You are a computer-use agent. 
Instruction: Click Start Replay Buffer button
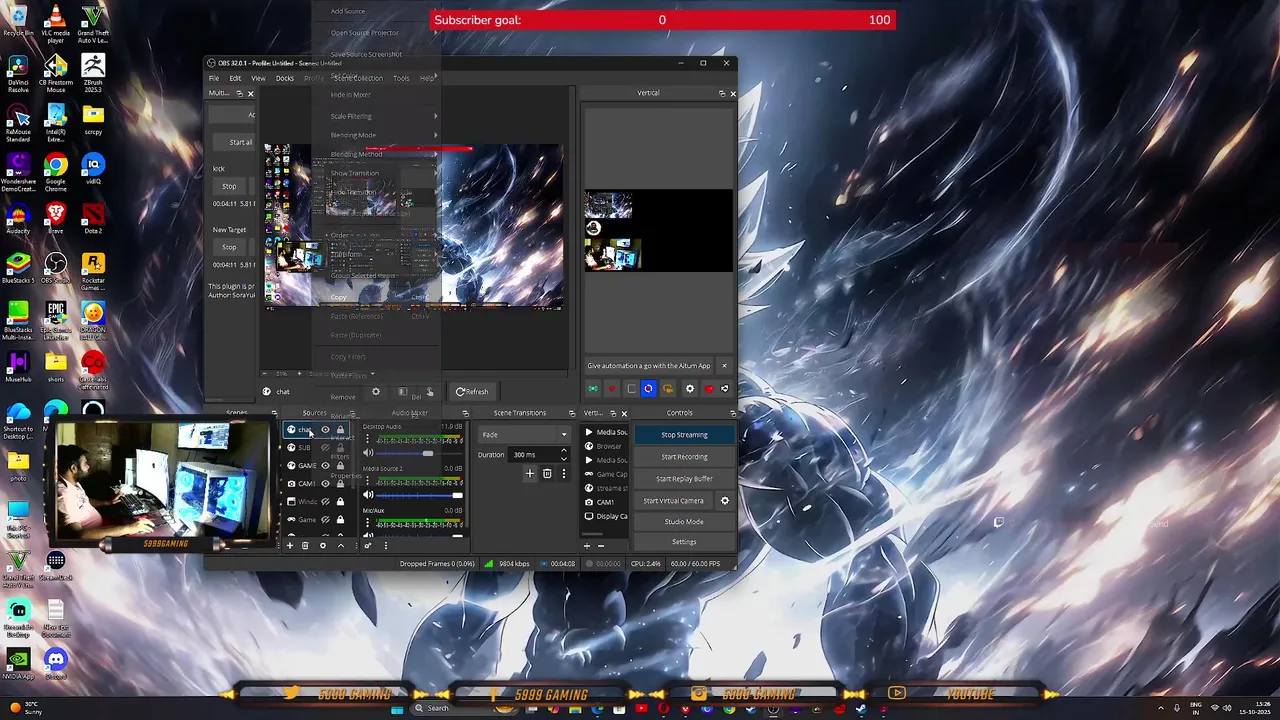(x=684, y=479)
